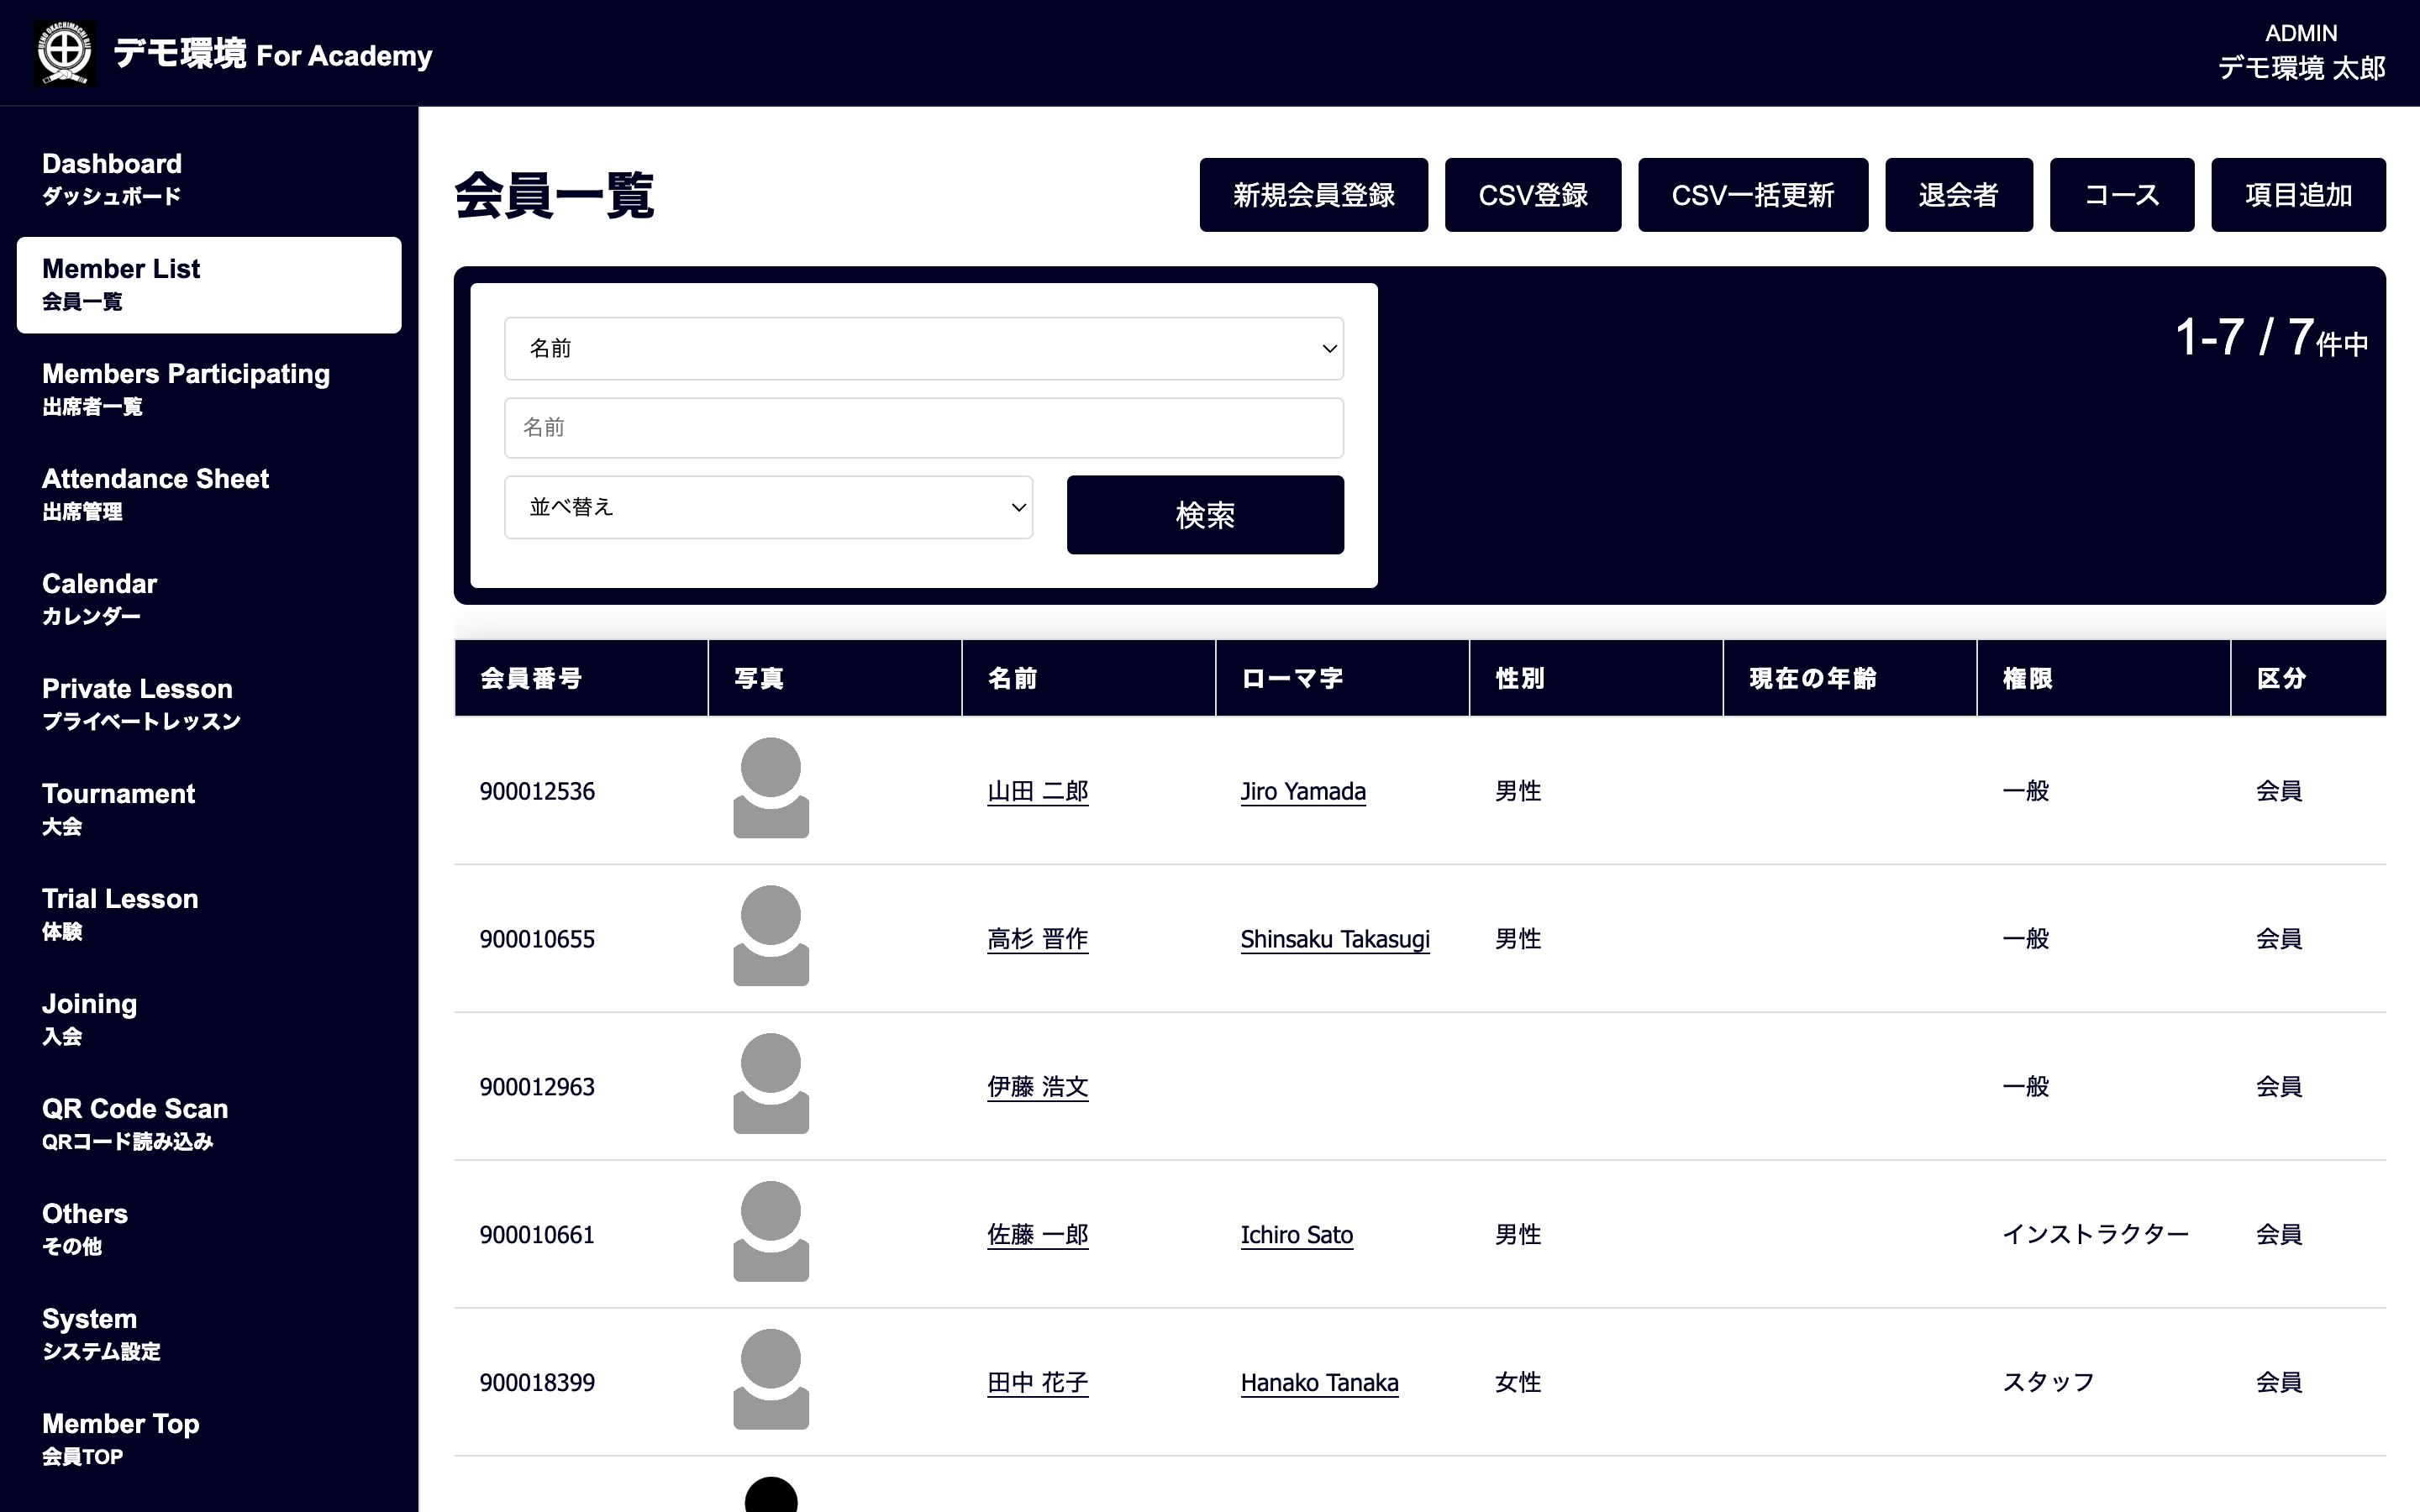2420x1512 pixels.
Task: Click Shinsaku Takasugi's avatar placeholder photo
Action: [x=770, y=937]
